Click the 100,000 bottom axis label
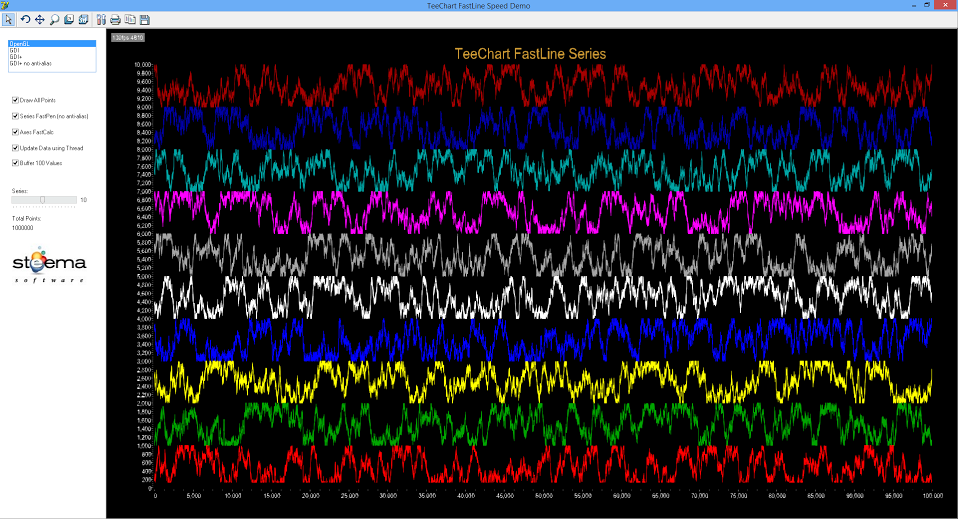The height and width of the screenshot is (519, 958). (932, 496)
